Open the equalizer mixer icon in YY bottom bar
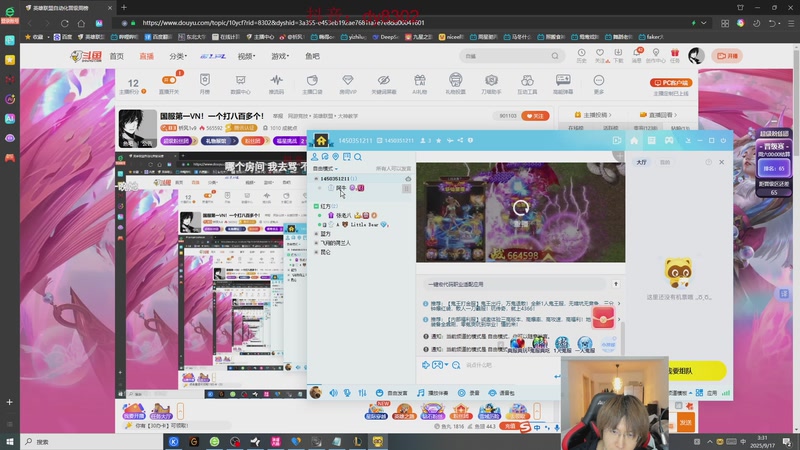Screen dimensions: 800x450 [362, 393]
